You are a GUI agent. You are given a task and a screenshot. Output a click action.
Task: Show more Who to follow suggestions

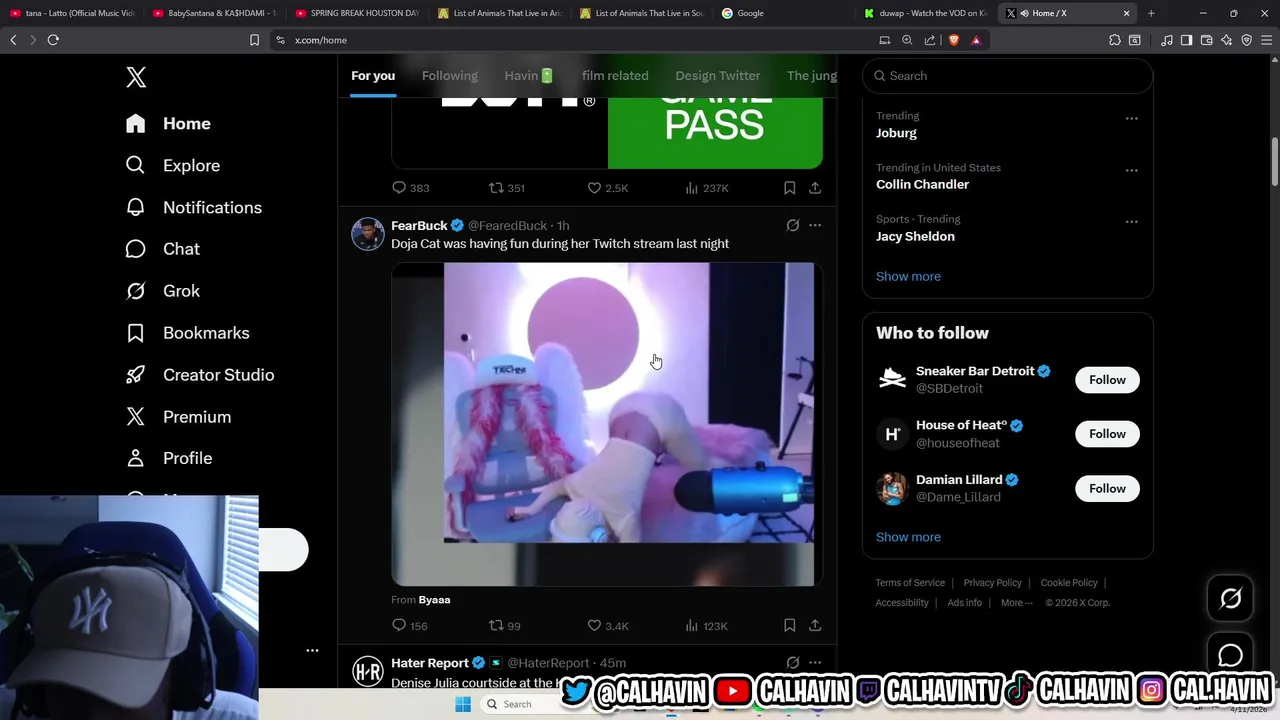(908, 537)
